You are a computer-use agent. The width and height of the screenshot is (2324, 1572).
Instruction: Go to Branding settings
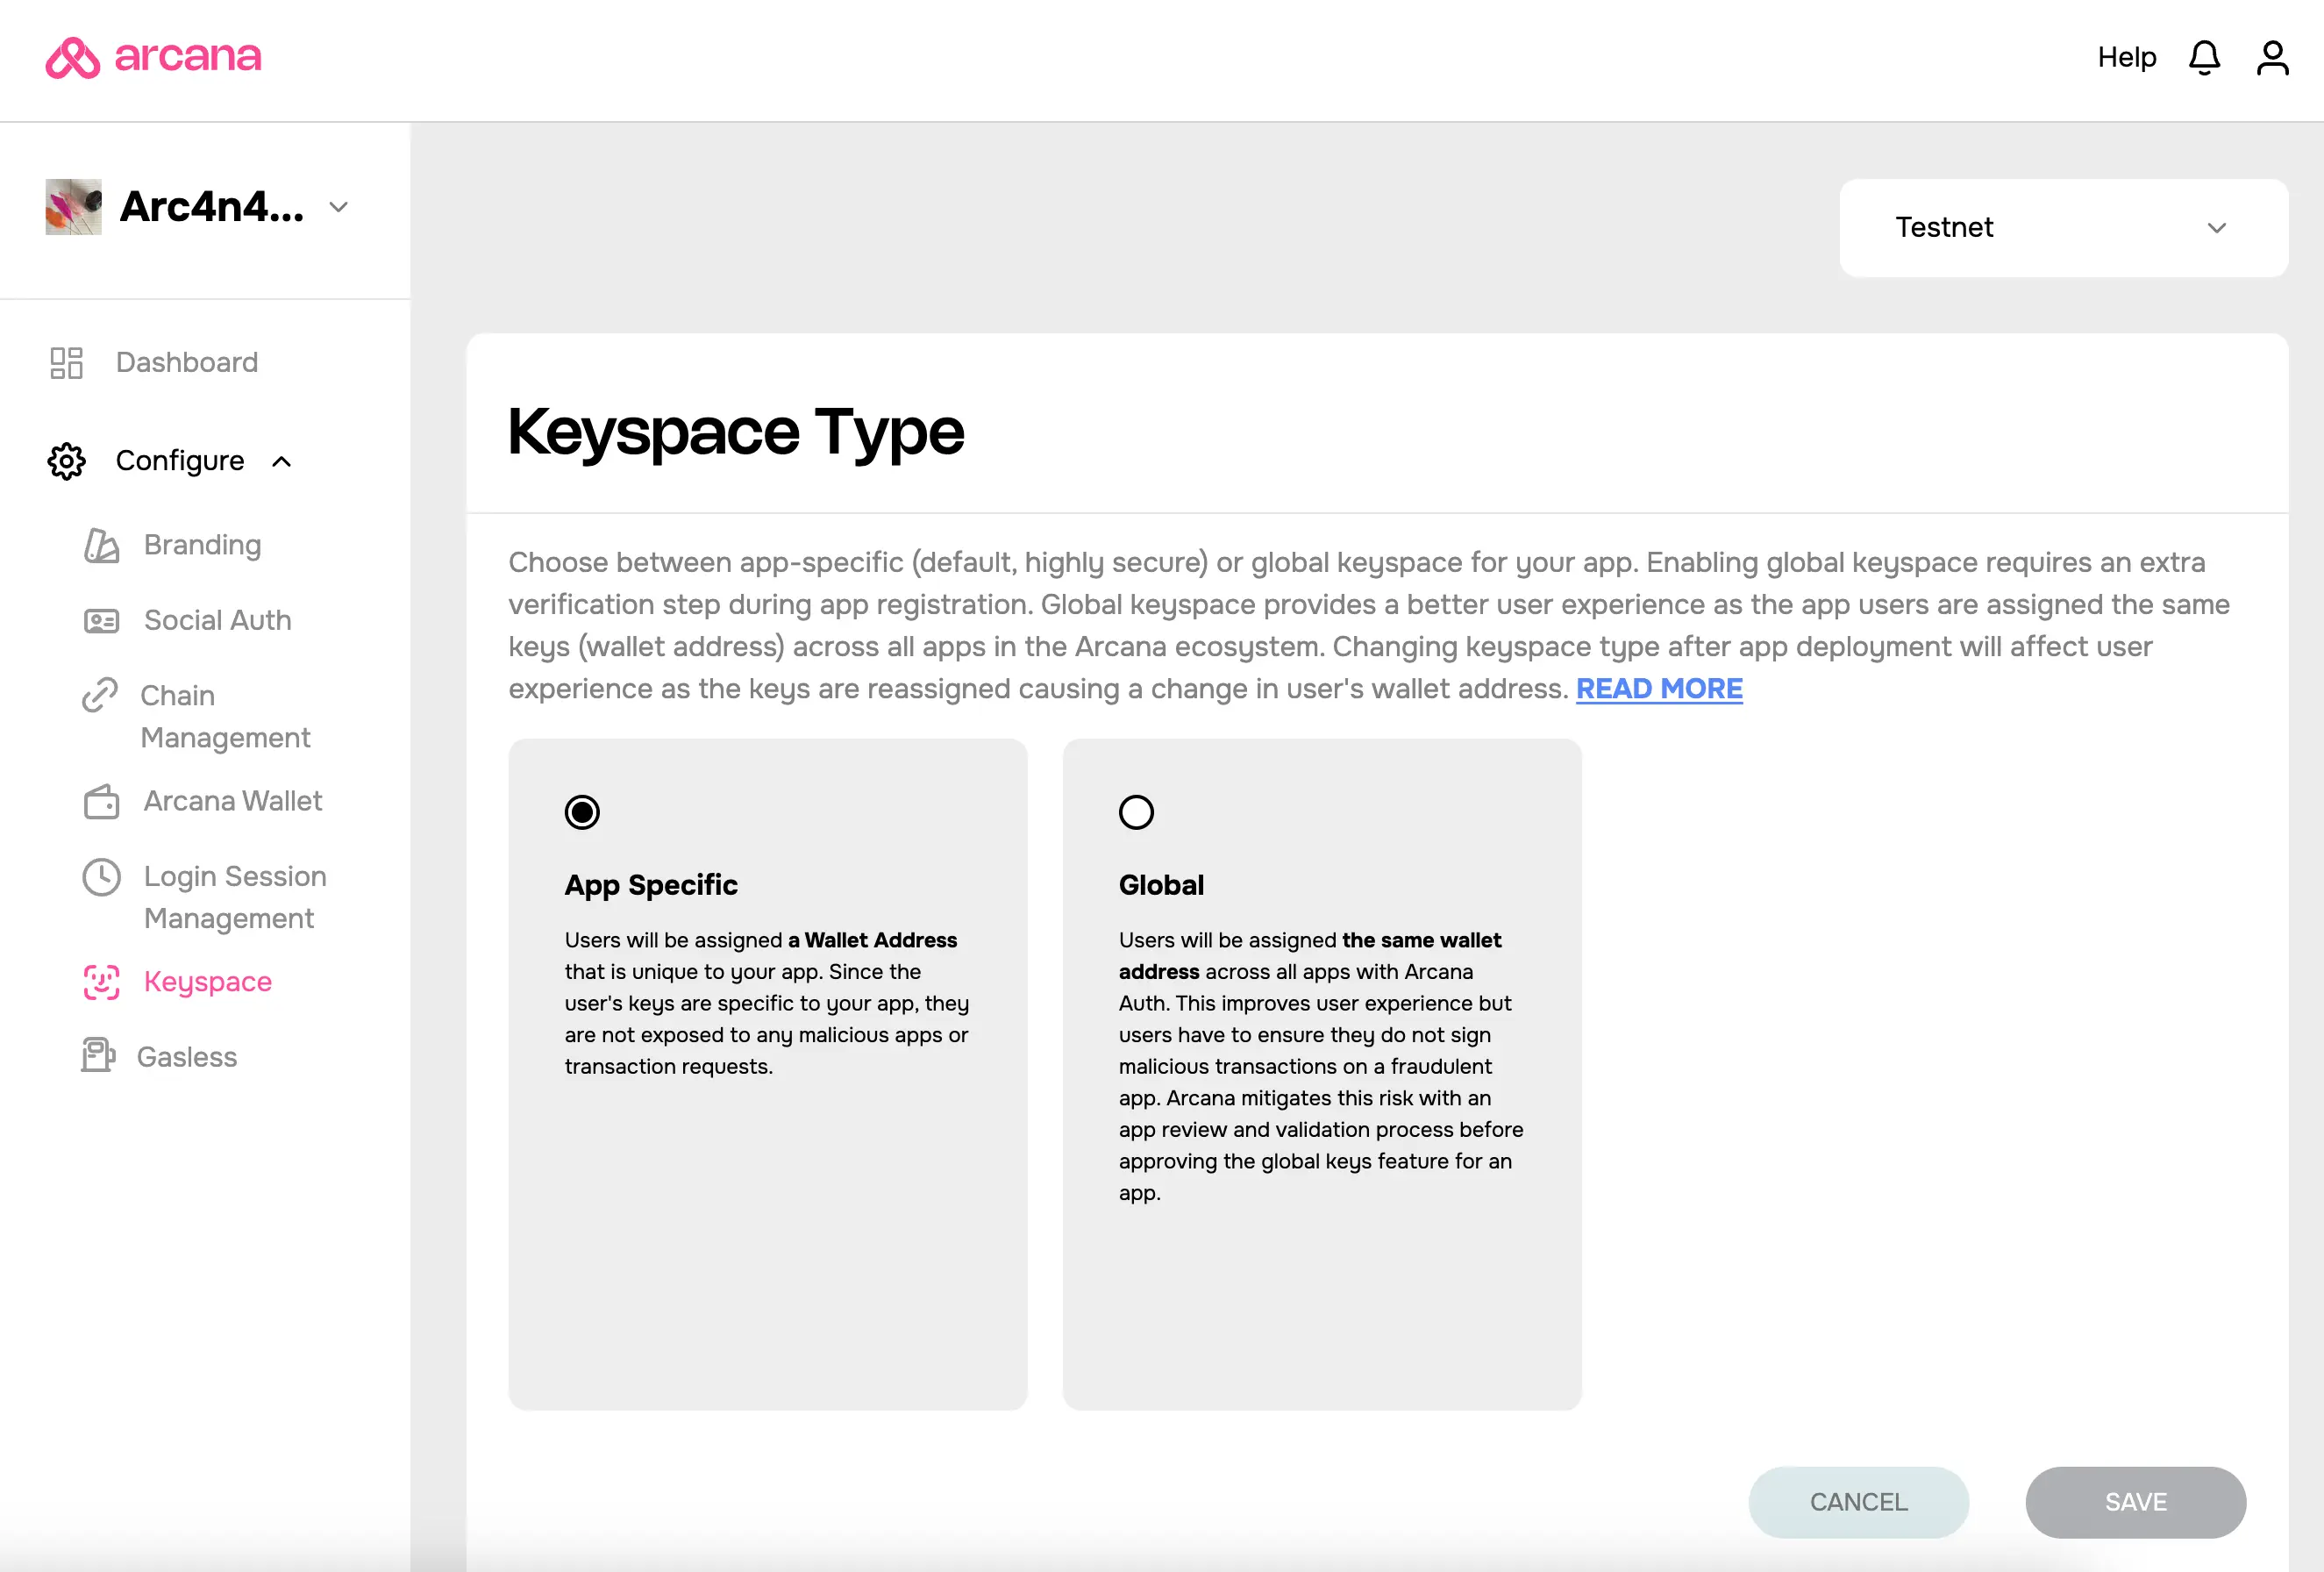[203, 545]
